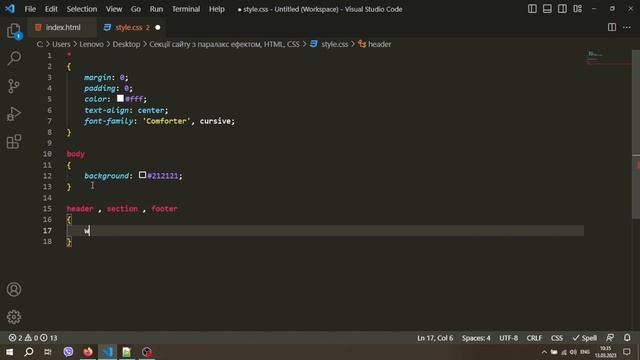Open Windows Start menu
Image resolution: width=640 pixels, height=360 pixels.
click(9, 352)
